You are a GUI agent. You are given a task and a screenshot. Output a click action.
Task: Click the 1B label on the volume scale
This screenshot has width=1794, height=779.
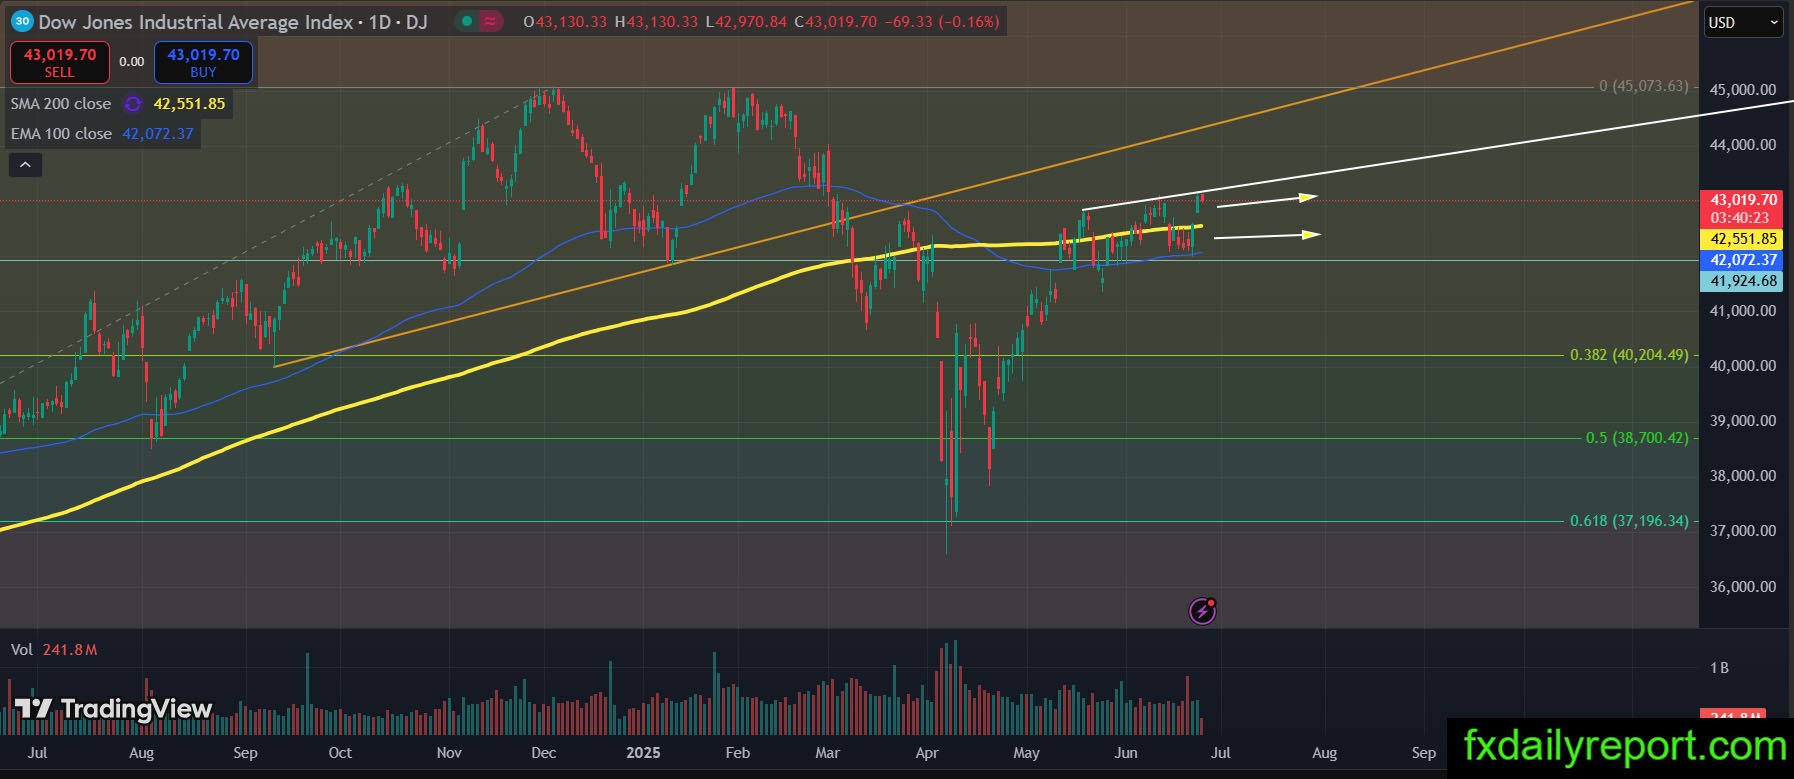1719,668
